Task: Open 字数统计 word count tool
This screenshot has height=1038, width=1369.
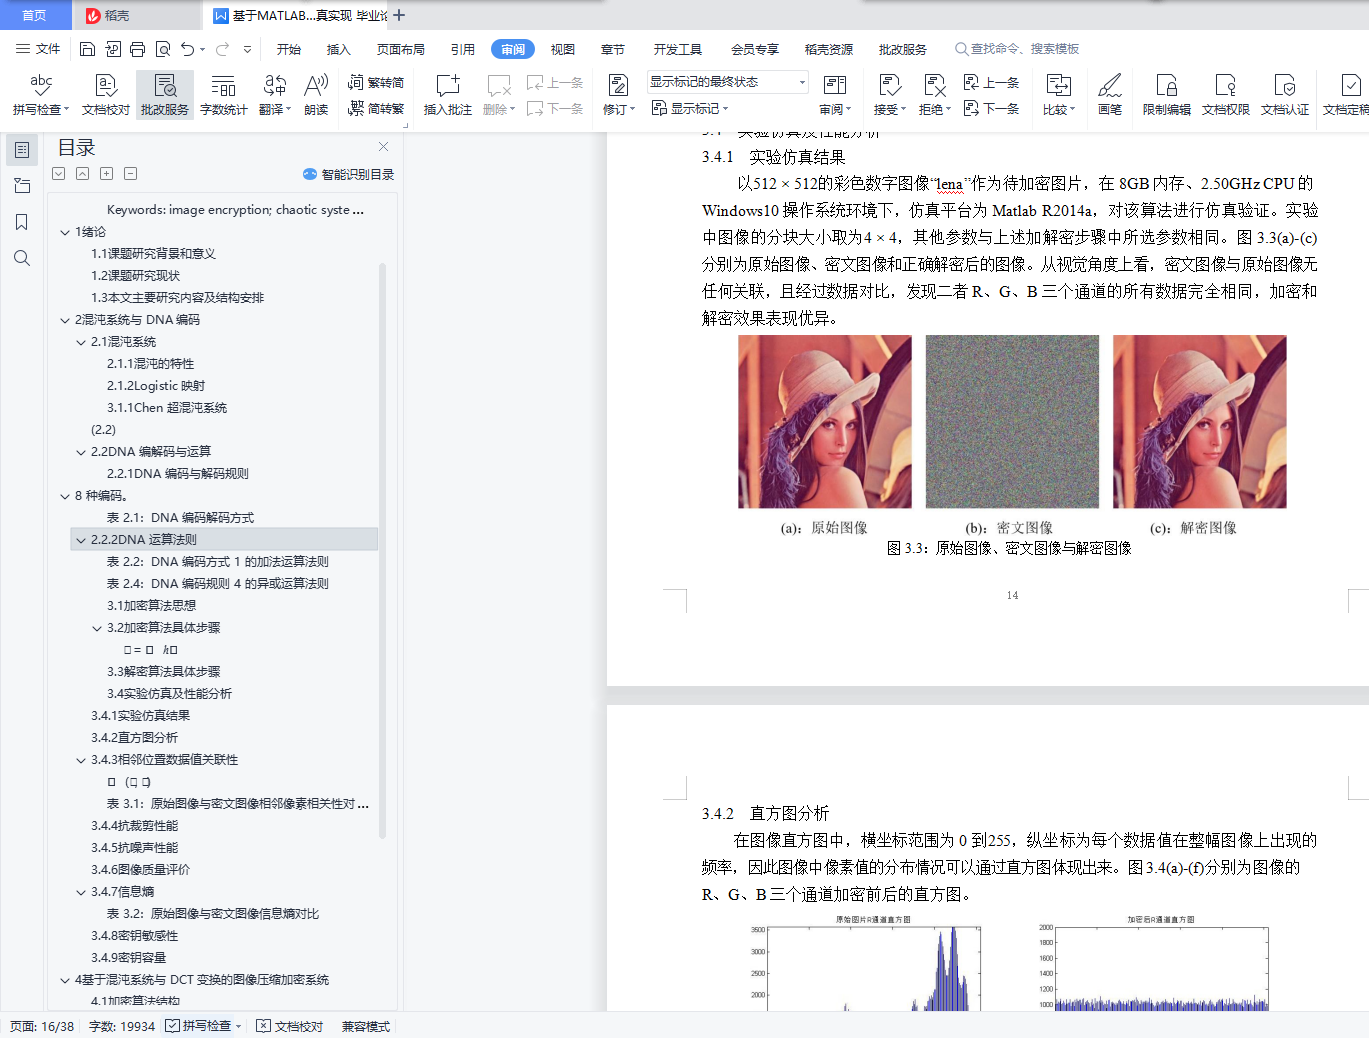Action: pyautogui.click(x=224, y=95)
